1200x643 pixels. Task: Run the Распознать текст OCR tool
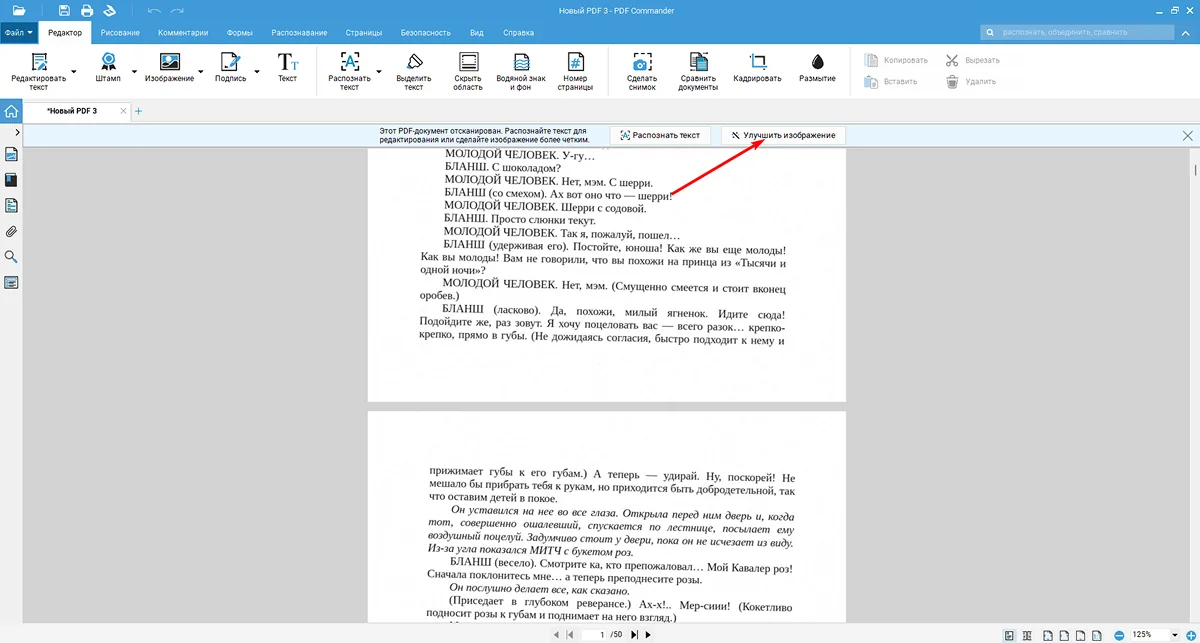point(349,71)
